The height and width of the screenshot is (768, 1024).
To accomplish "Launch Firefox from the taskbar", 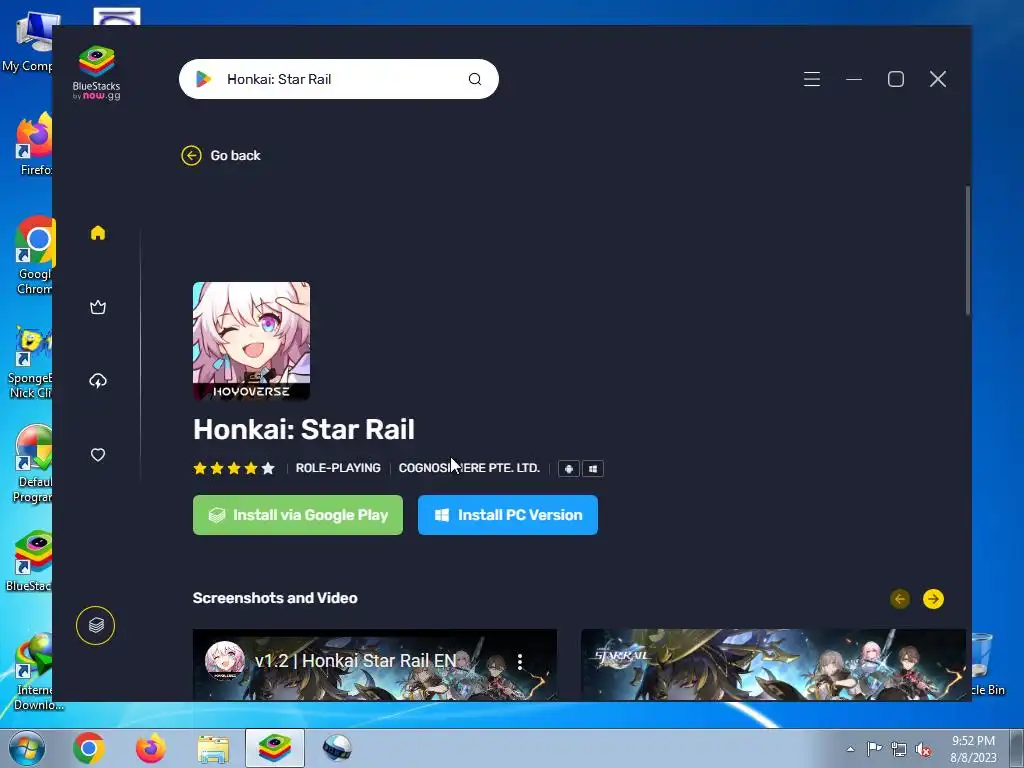I will click(151, 748).
